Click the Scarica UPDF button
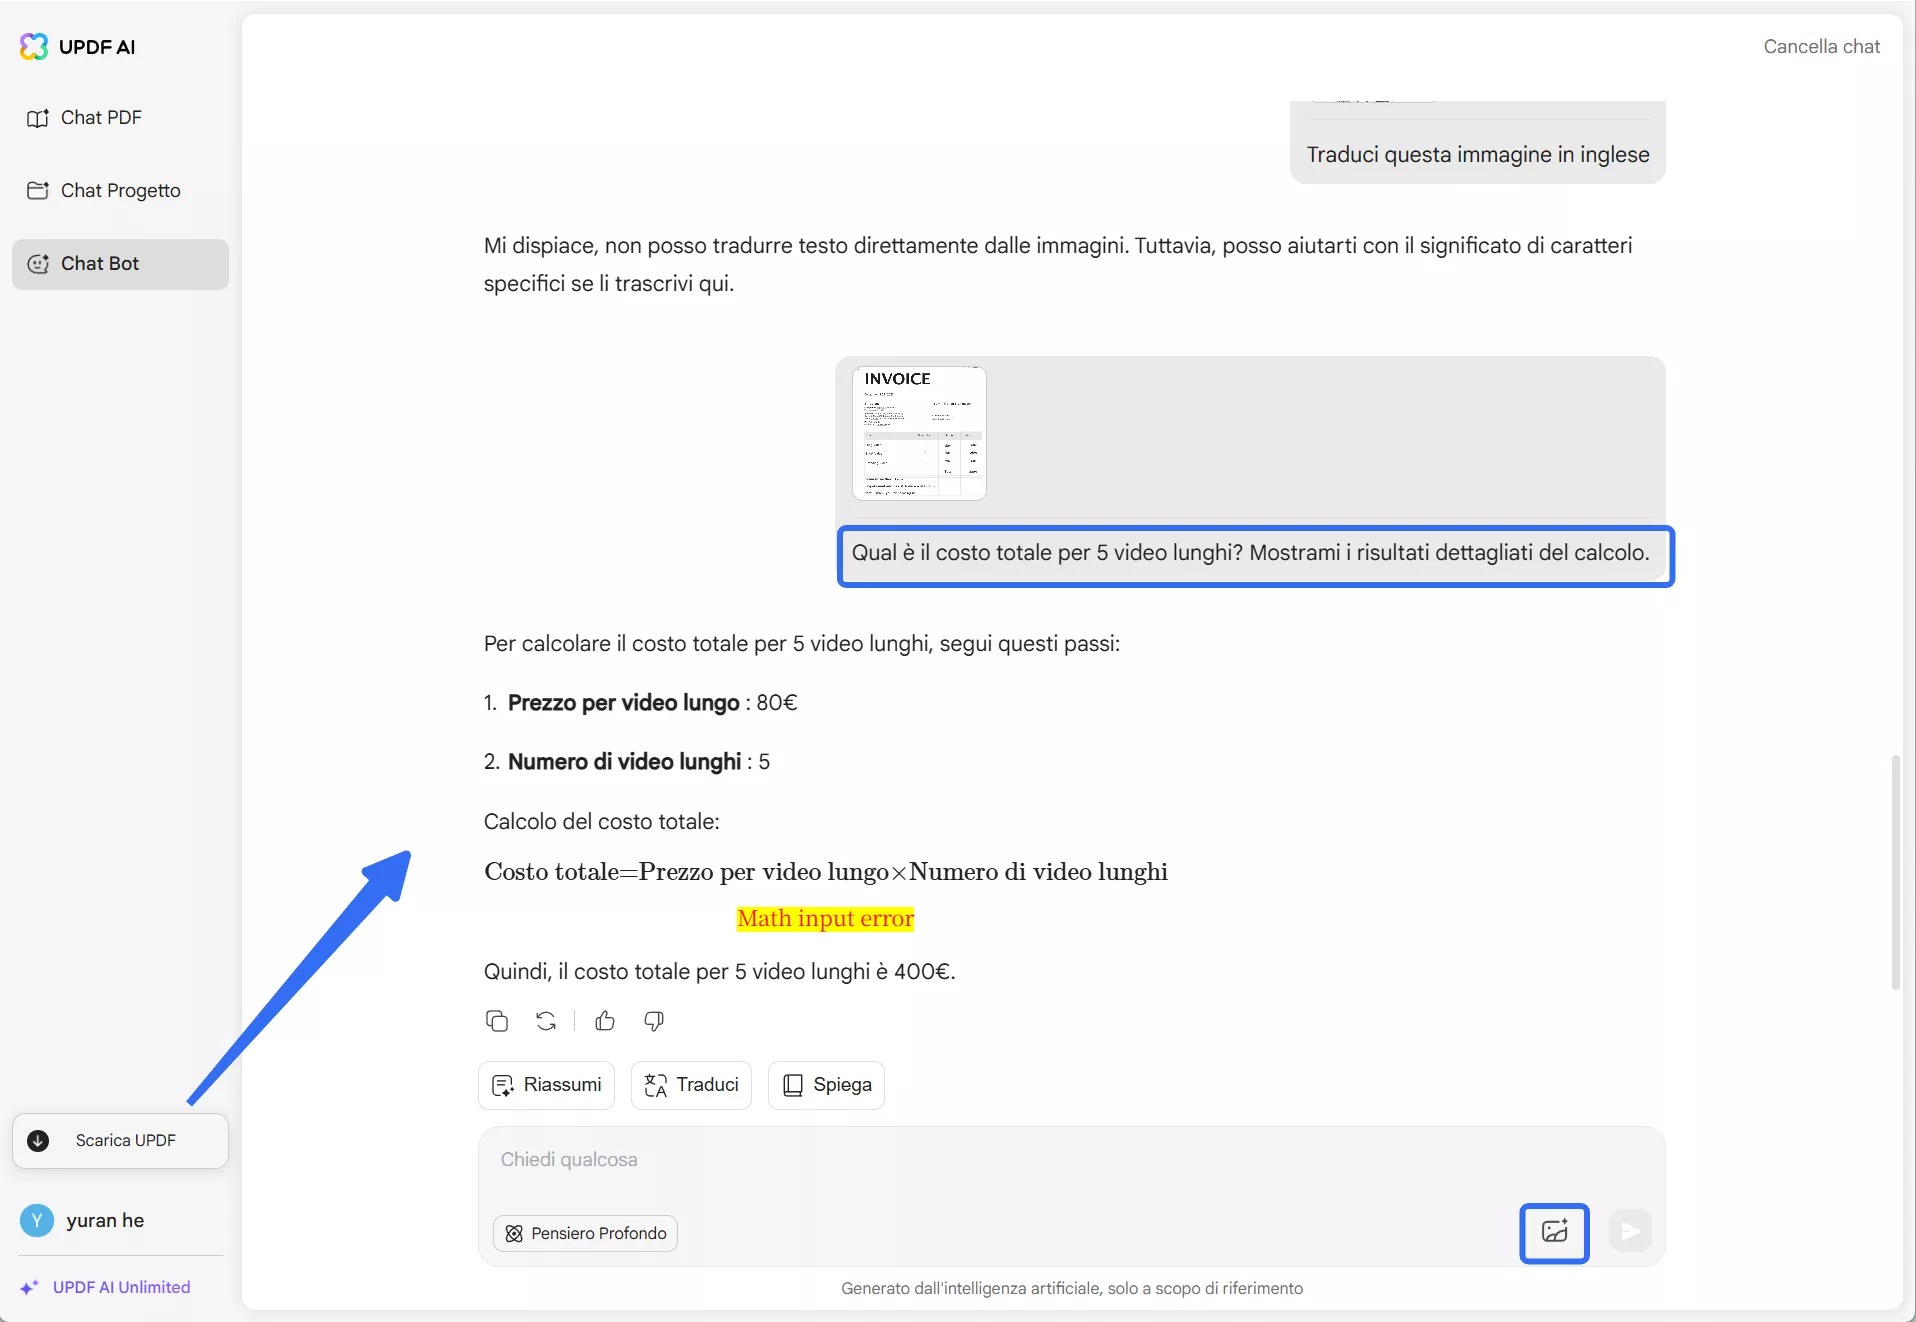Image resolution: width=1916 pixels, height=1322 pixels. point(120,1141)
